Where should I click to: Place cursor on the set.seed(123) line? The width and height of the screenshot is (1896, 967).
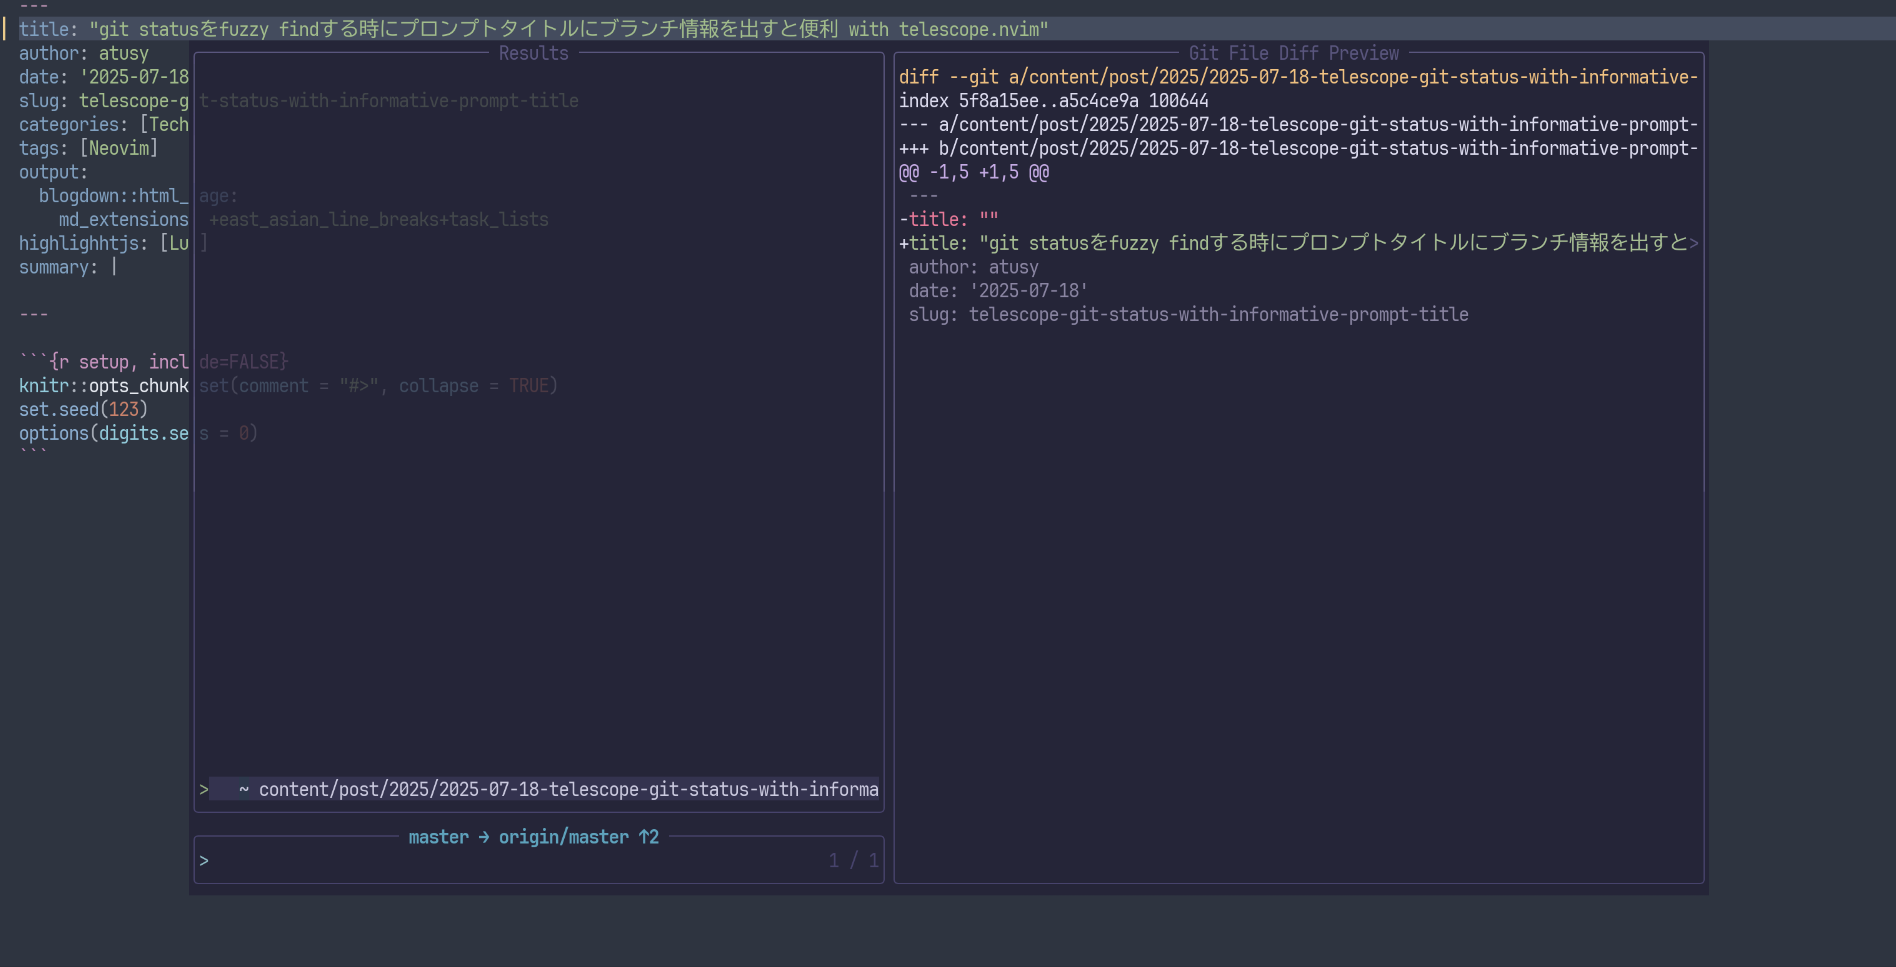pyautogui.click(x=83, y=409)
